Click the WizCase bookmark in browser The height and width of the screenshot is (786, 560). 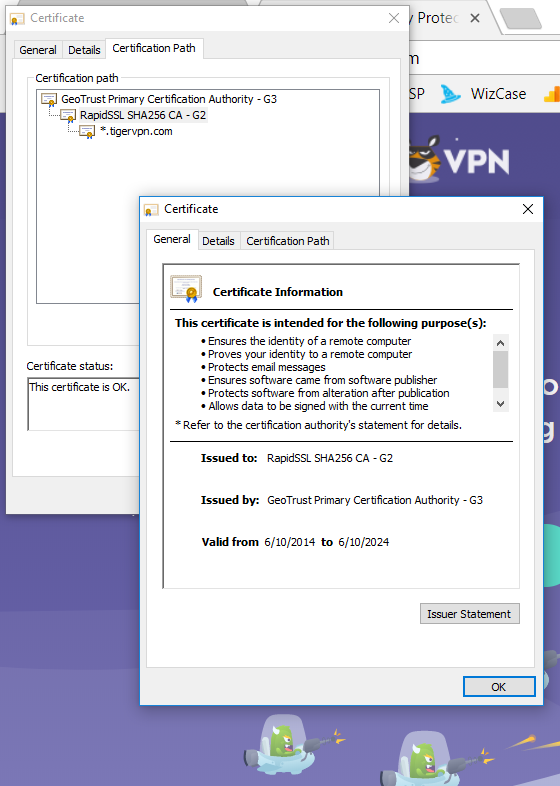coord(484,94)
